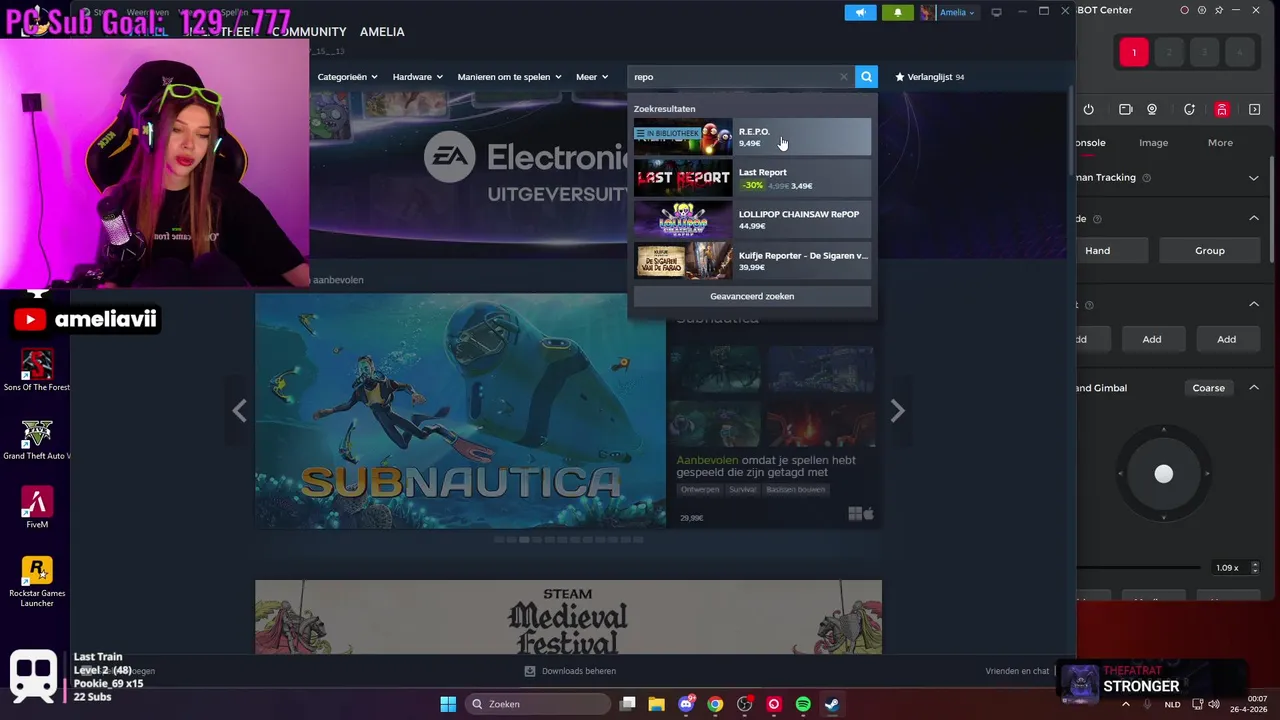This screenshot has width=1280, height=720.
Task: Open Sons Of The Forest desktop icon
Action: [x=37, y=370]
